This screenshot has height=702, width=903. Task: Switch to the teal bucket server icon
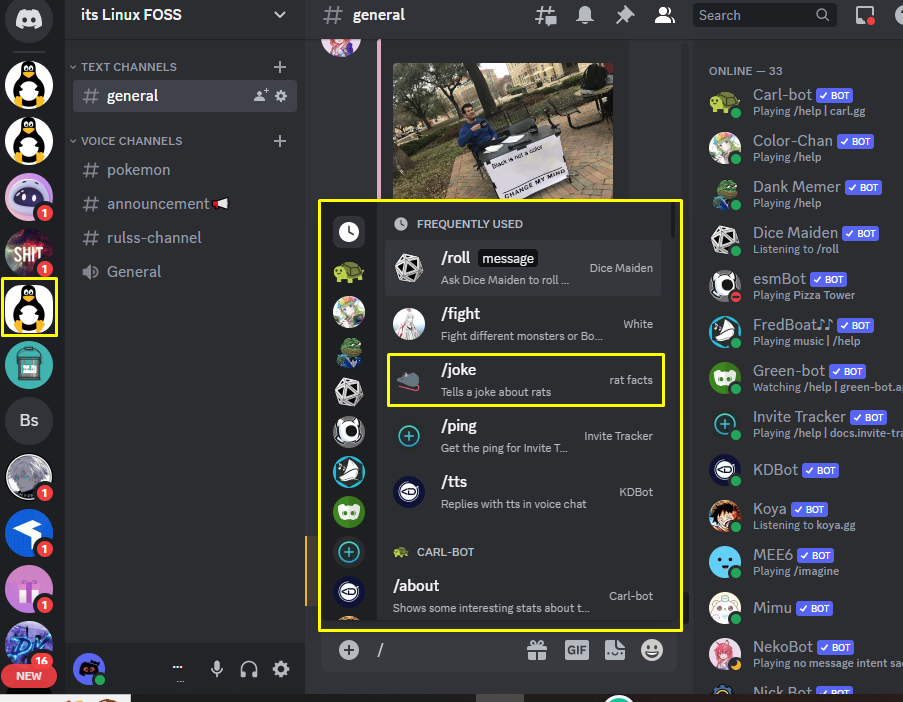pyautogui.click(x=29, y=365)
